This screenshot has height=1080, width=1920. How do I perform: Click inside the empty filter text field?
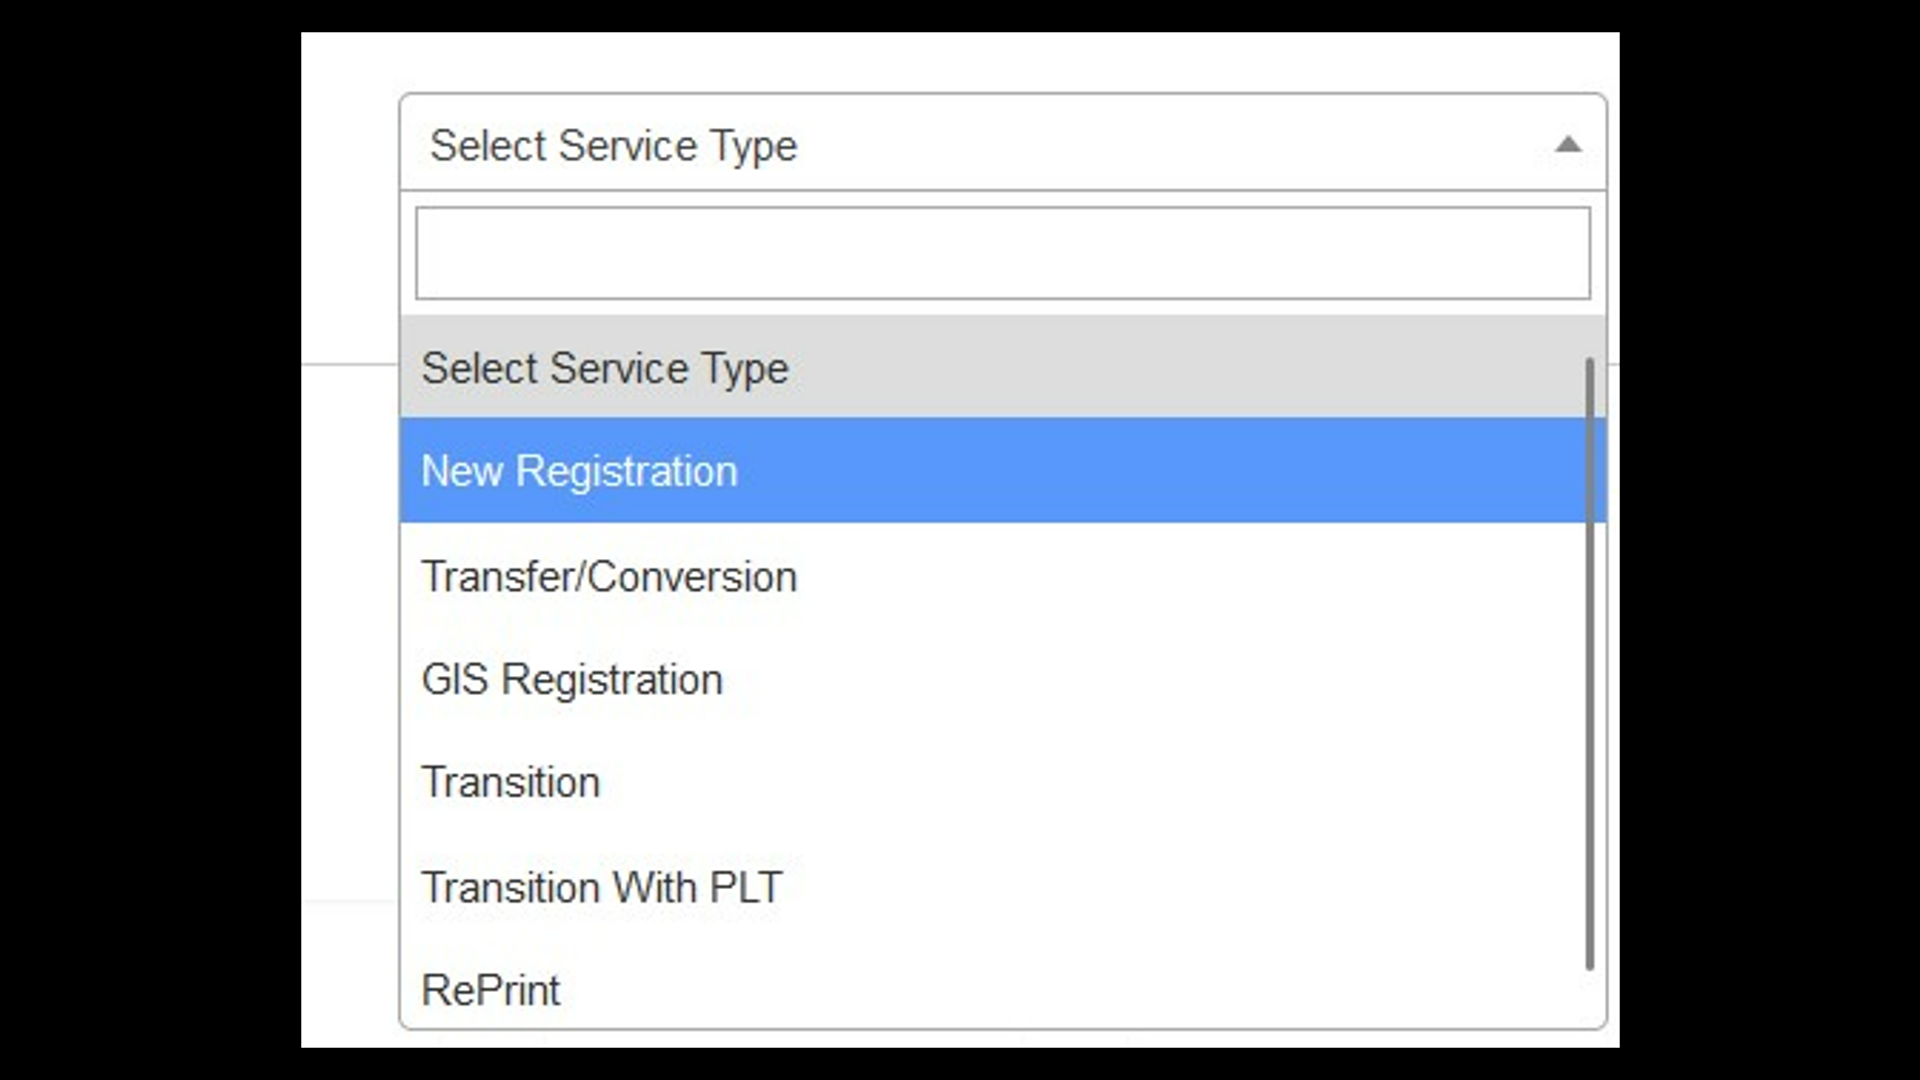1003,253
